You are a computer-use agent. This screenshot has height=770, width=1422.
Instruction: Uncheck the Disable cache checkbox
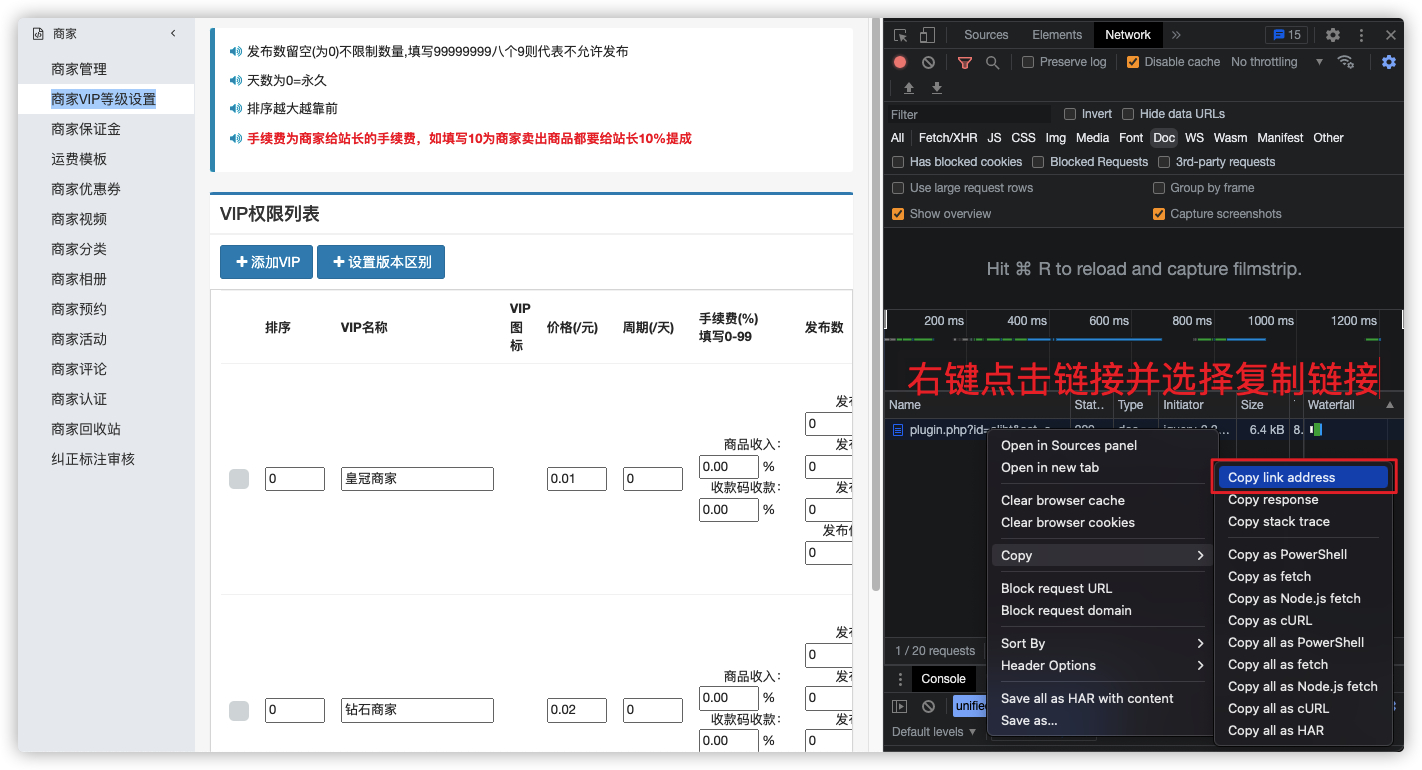1133,62
